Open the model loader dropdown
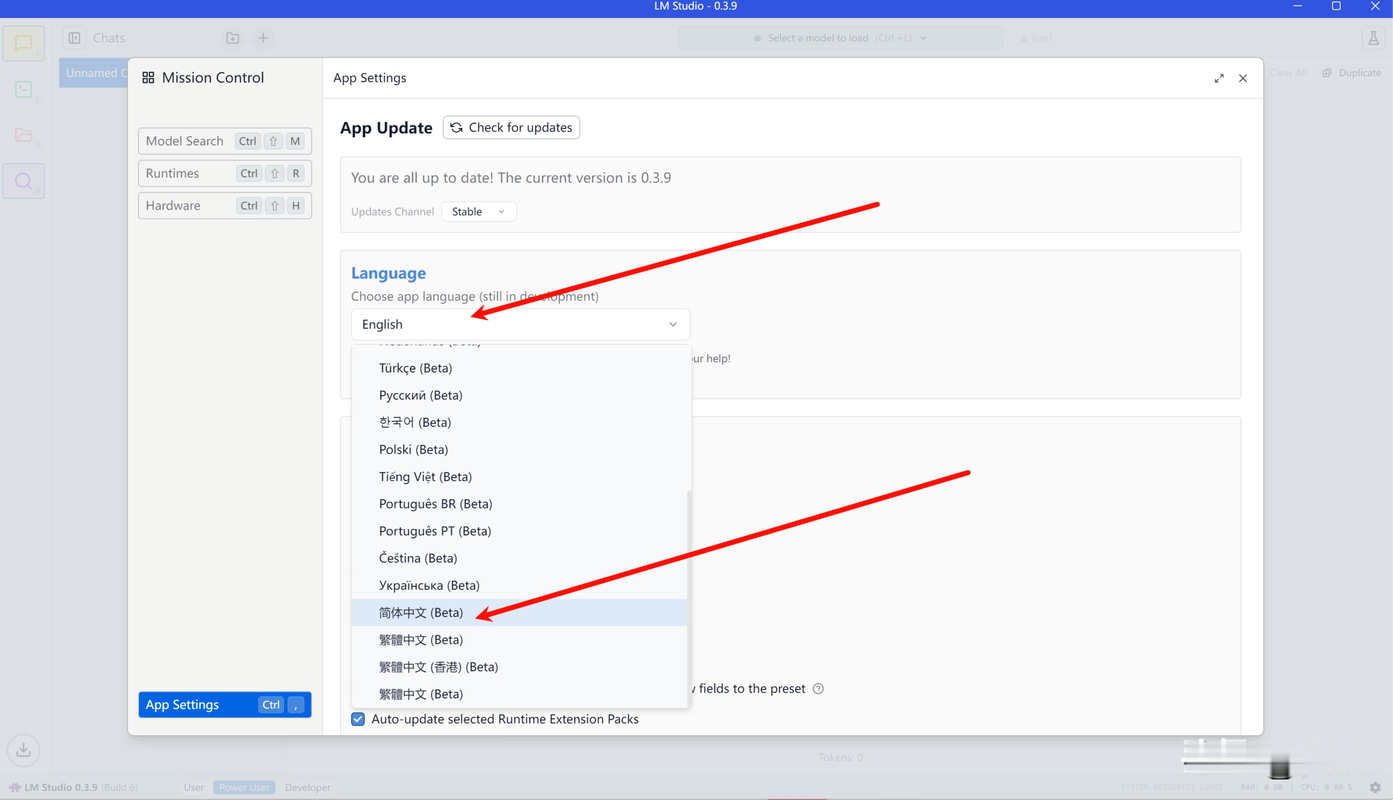 point(840,38)
